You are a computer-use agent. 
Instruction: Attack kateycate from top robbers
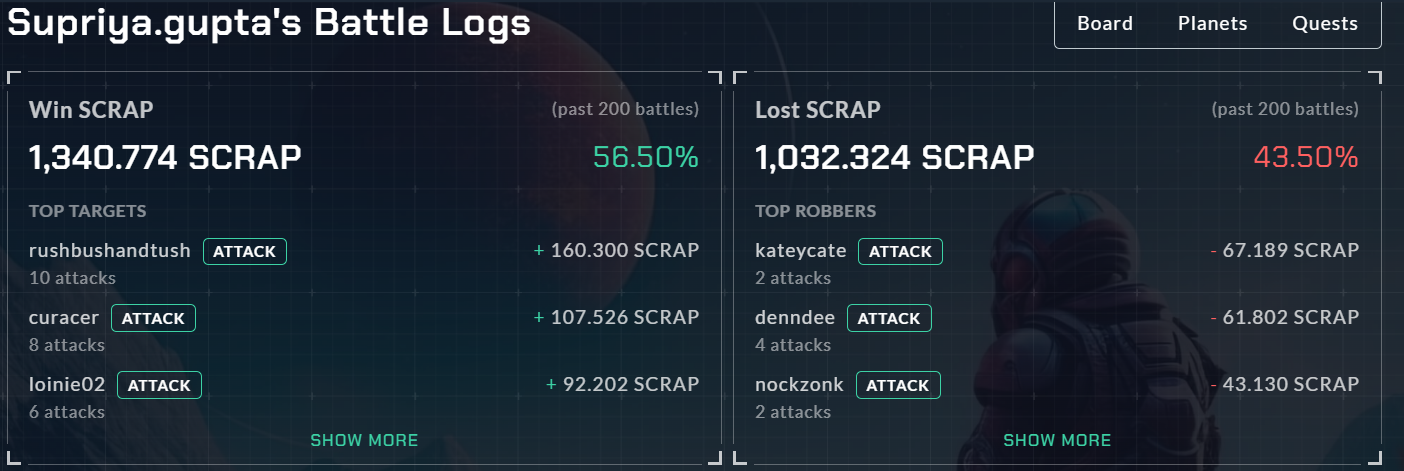900,251
